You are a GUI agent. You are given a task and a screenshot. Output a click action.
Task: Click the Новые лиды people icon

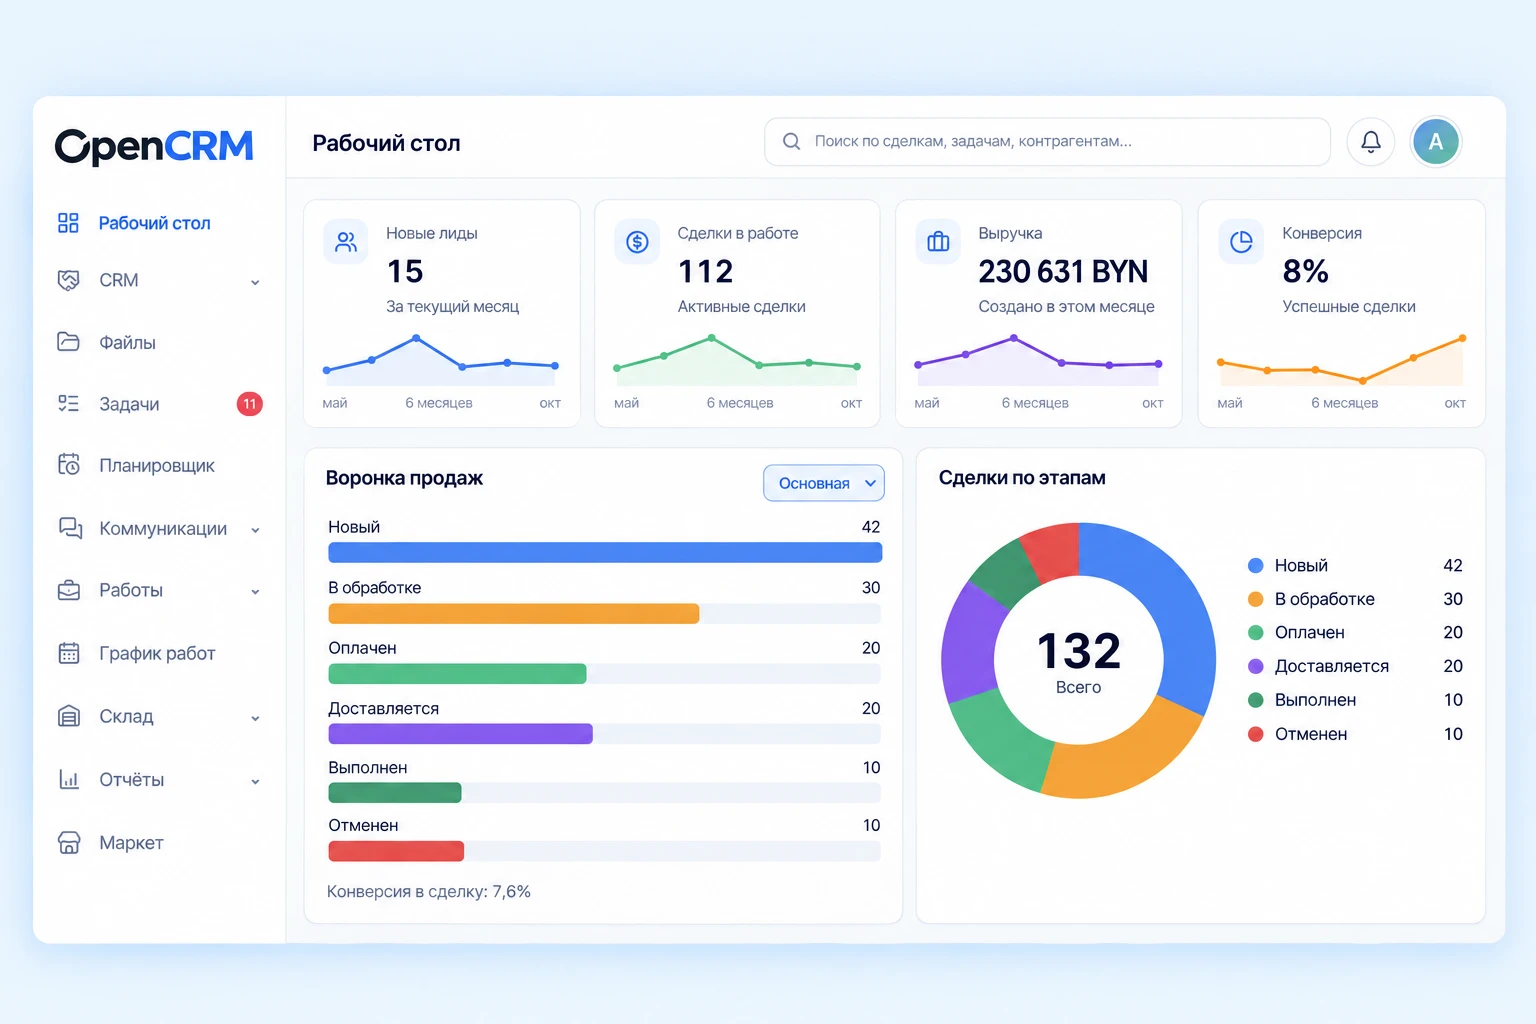(x=346, y=242)
